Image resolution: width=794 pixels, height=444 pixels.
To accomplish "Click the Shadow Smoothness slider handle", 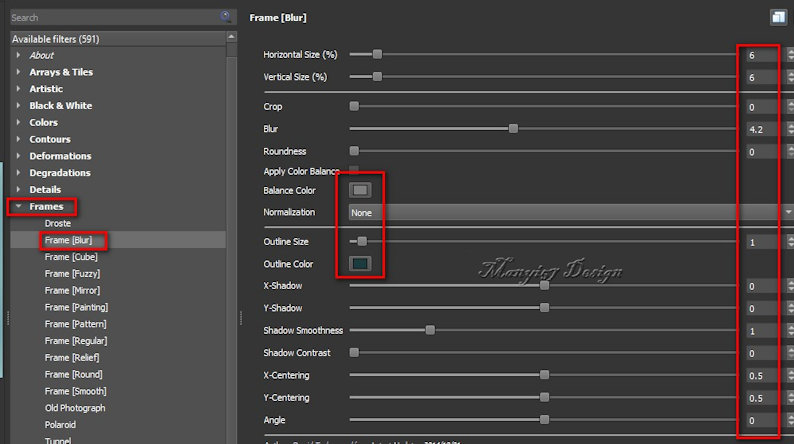I will click(430, 330).
